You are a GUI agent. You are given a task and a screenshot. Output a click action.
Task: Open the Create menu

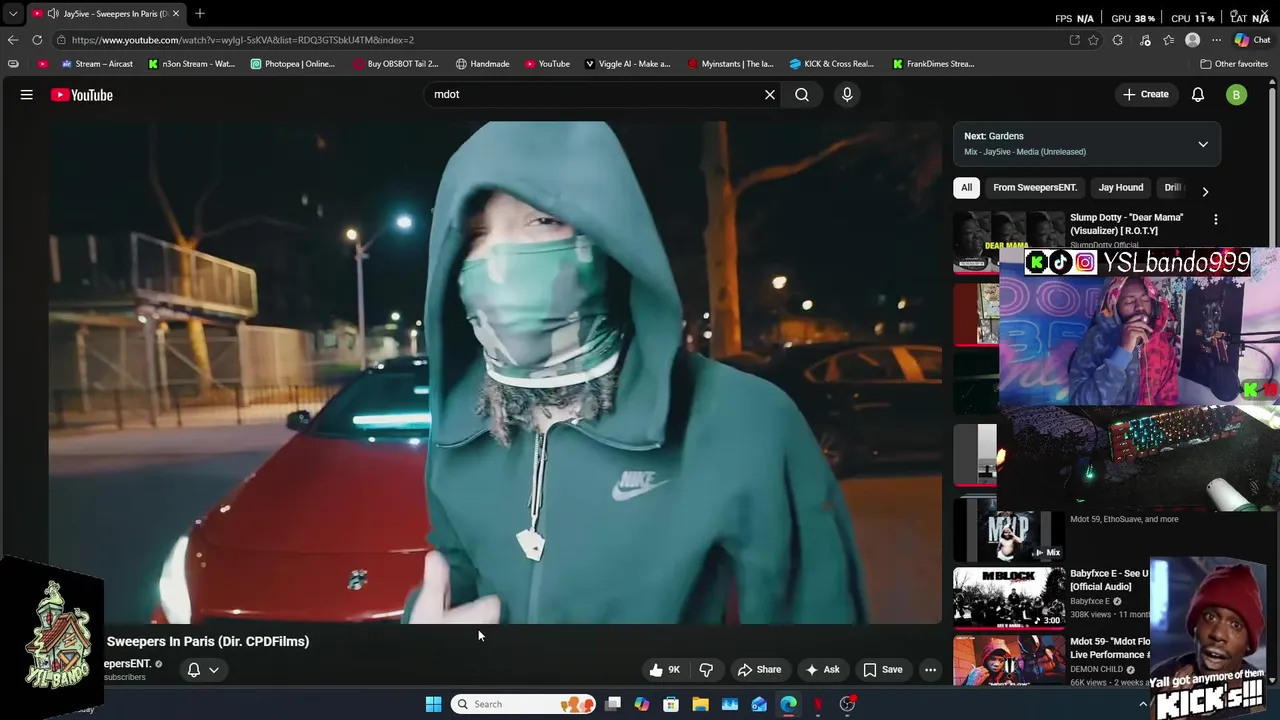(x=1145, y=94)
